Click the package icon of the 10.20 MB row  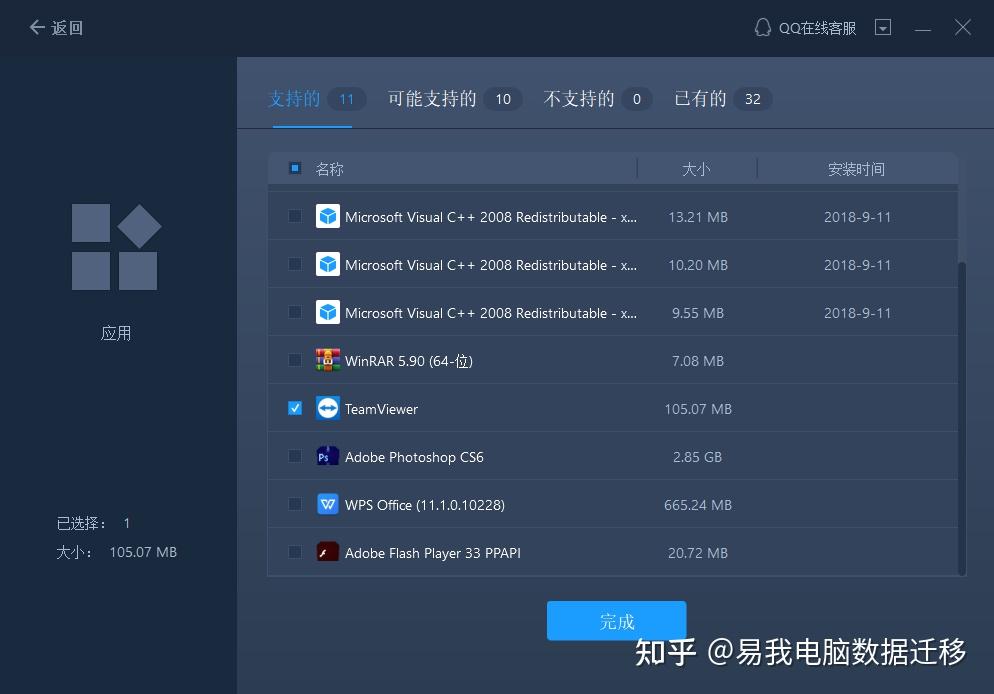(x=328, y=264)
